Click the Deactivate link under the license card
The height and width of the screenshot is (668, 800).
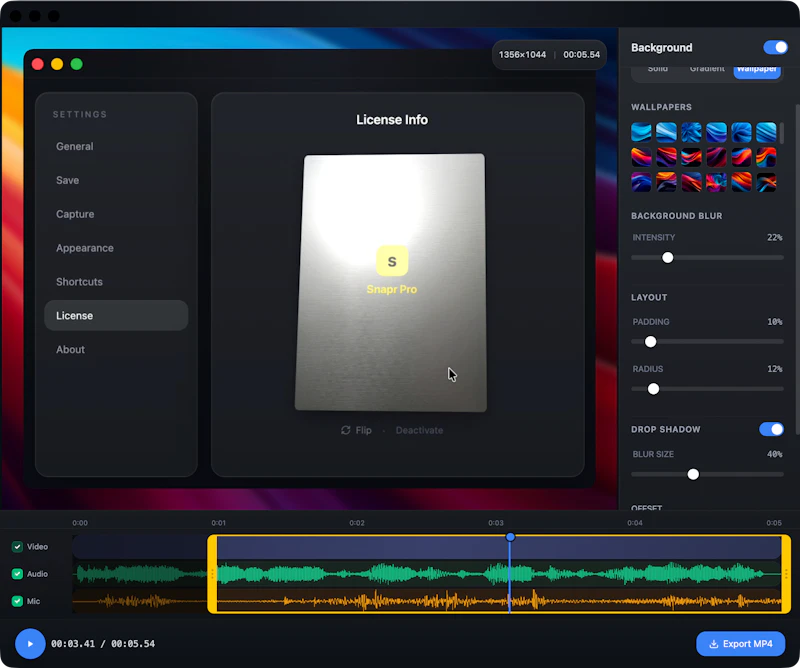[419, 430]
